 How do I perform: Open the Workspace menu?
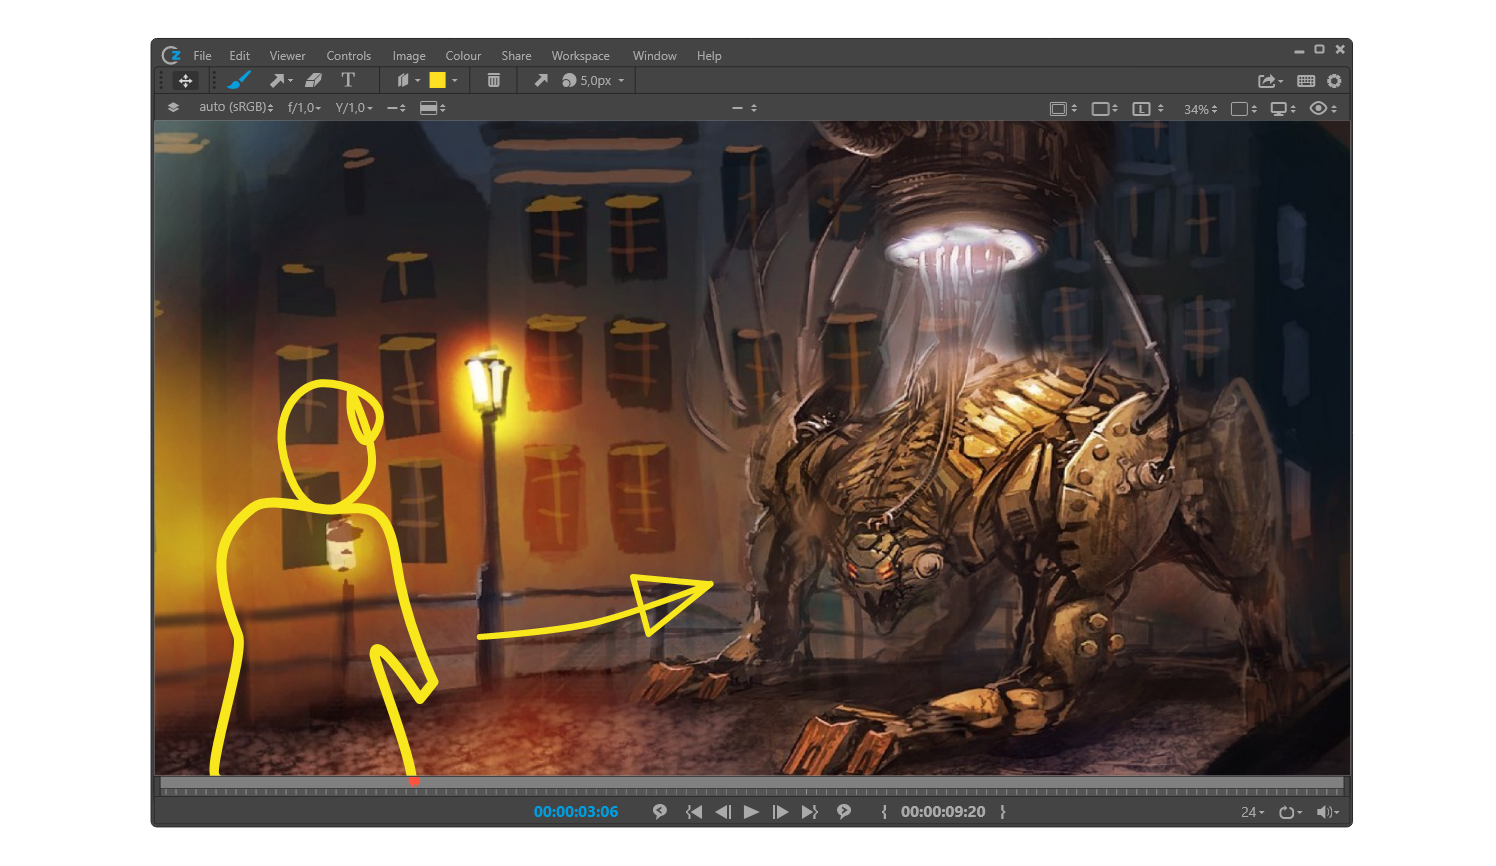(580, 56)
